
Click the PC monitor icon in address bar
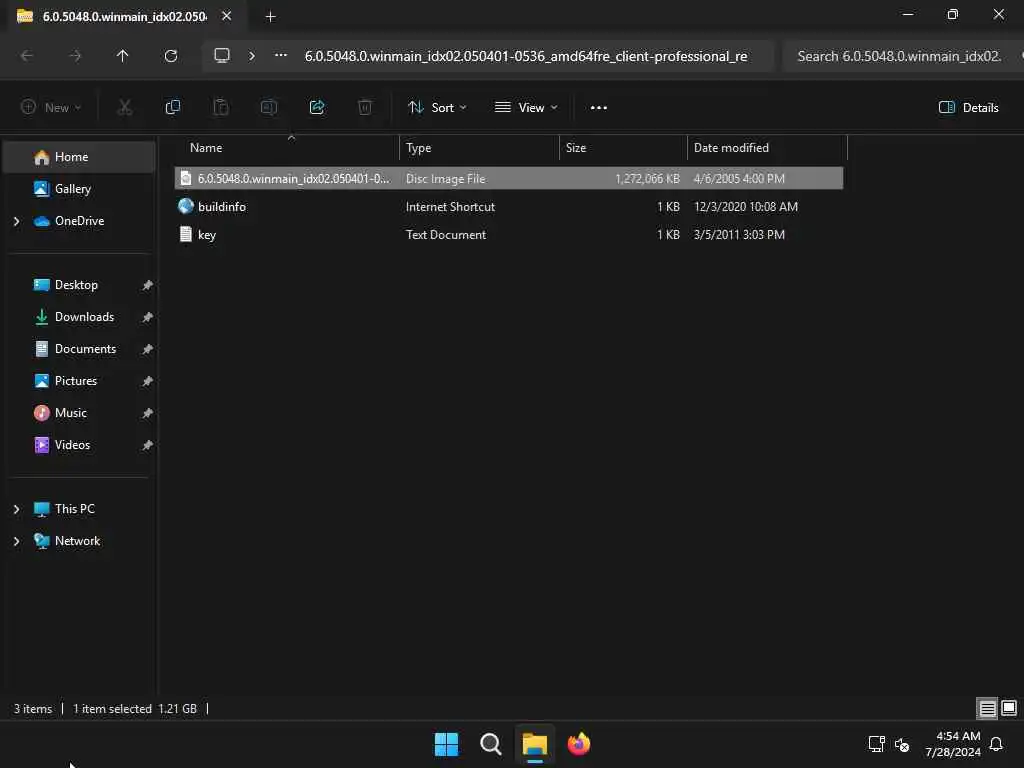(x=222, y=56)
